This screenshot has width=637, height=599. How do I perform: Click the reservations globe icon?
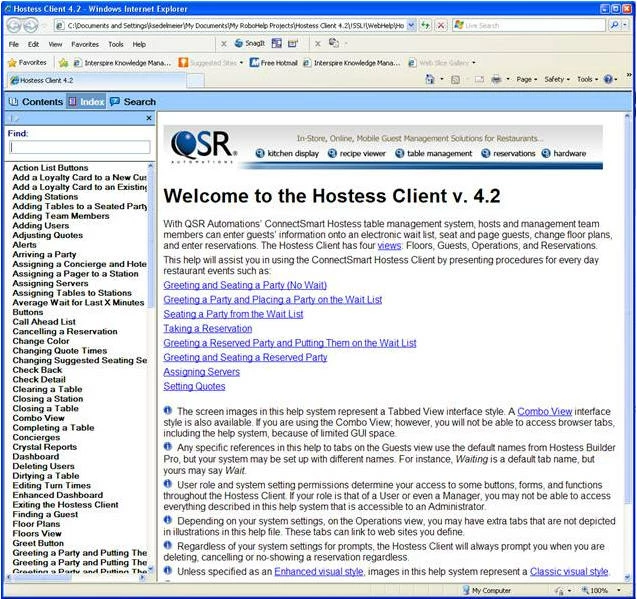click(485, 154)
